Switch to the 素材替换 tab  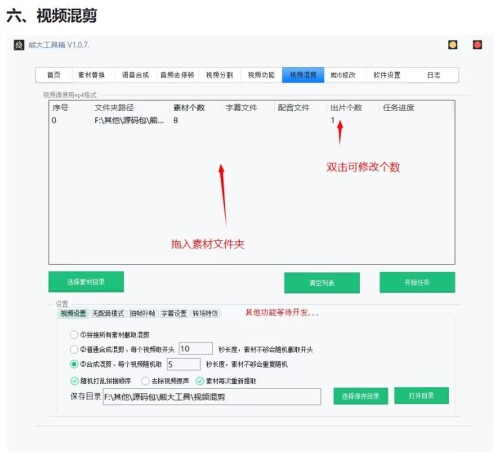92,75
